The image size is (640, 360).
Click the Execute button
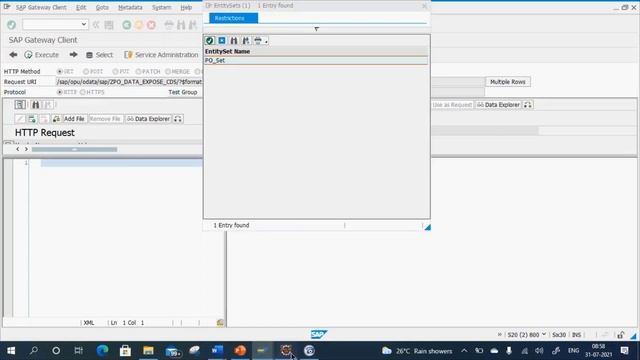(42, 55)
